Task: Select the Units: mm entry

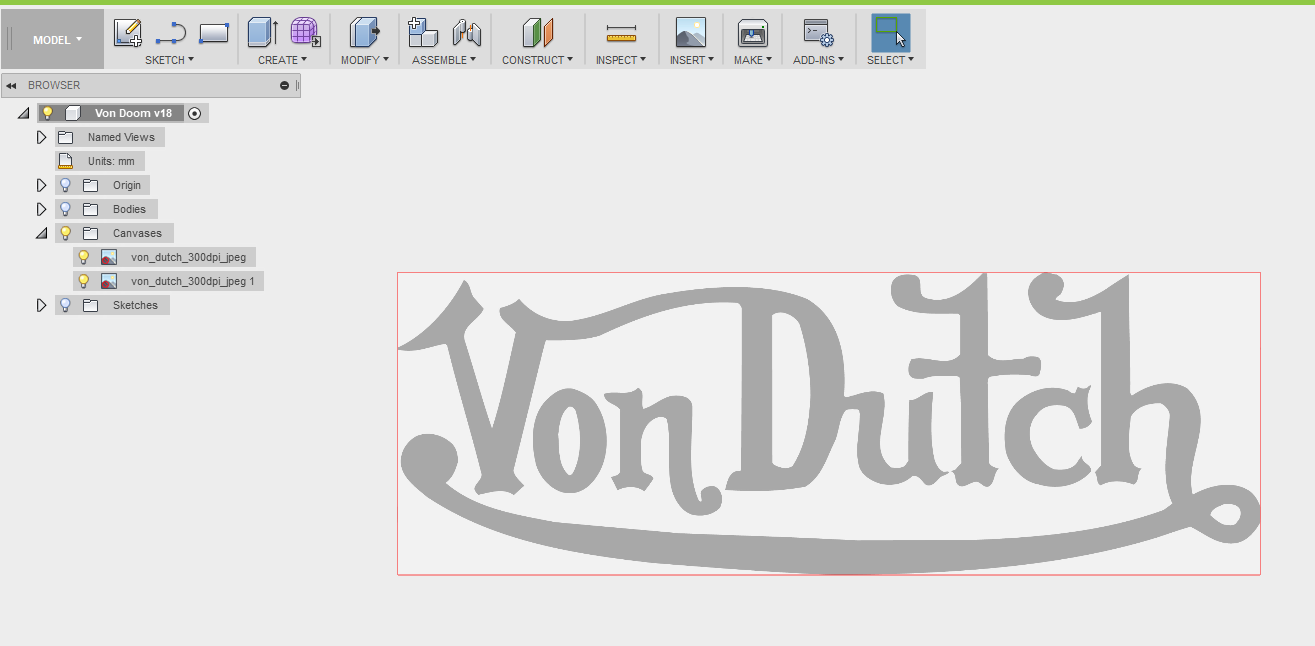Action: click(x=111, y=161)
